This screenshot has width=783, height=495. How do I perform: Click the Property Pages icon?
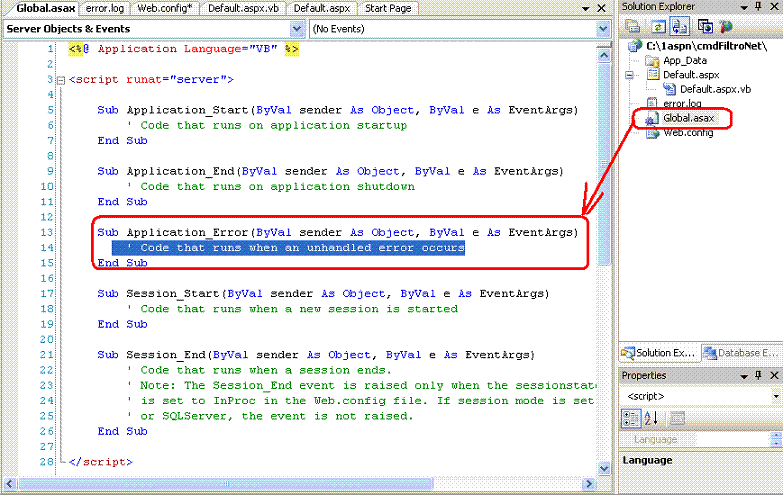click(x=677, y=418)
